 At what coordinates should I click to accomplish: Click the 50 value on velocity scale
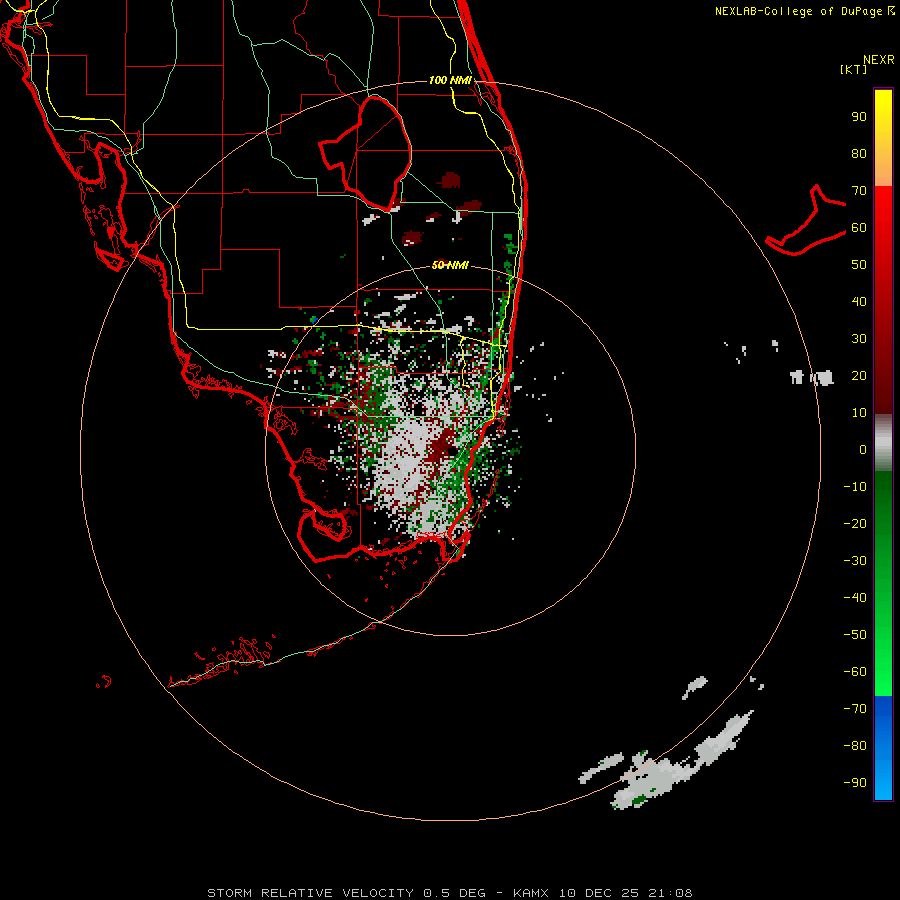pyautogui.click(x=859, y=265)
